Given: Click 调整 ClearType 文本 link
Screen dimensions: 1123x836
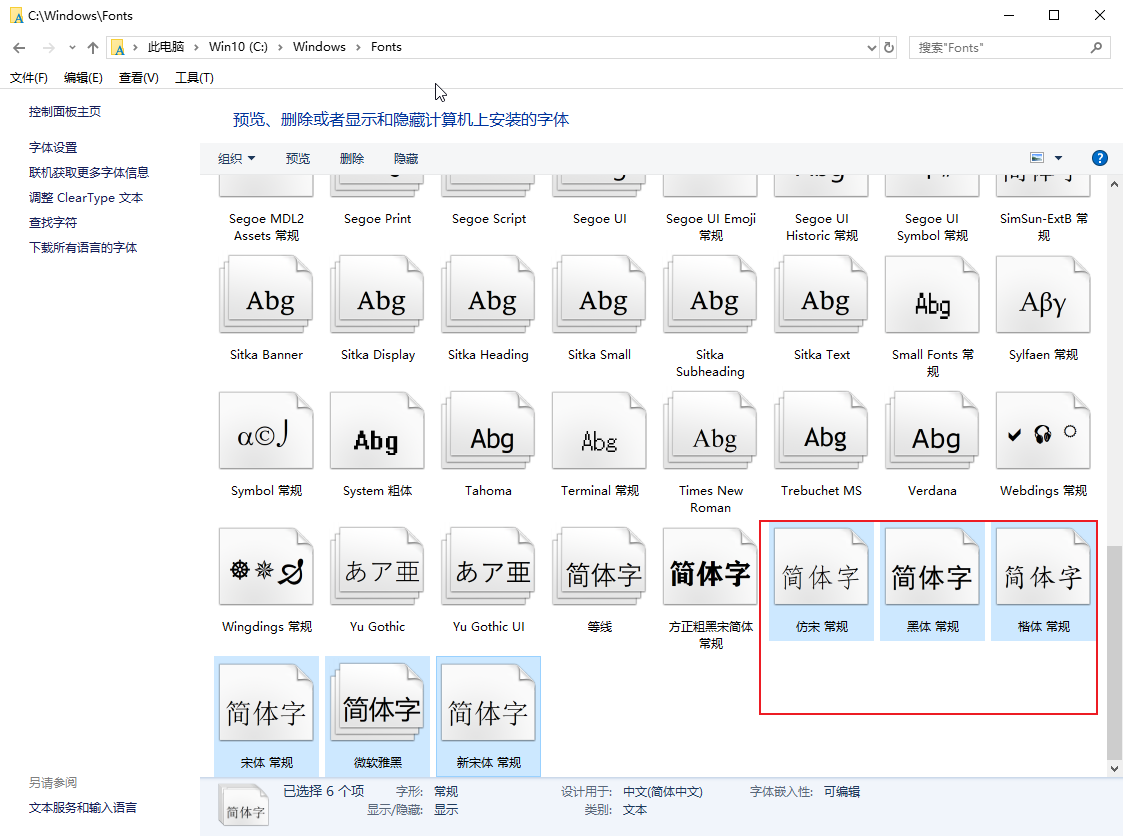Looking at the screenshot, I should (x=86, y=197).
